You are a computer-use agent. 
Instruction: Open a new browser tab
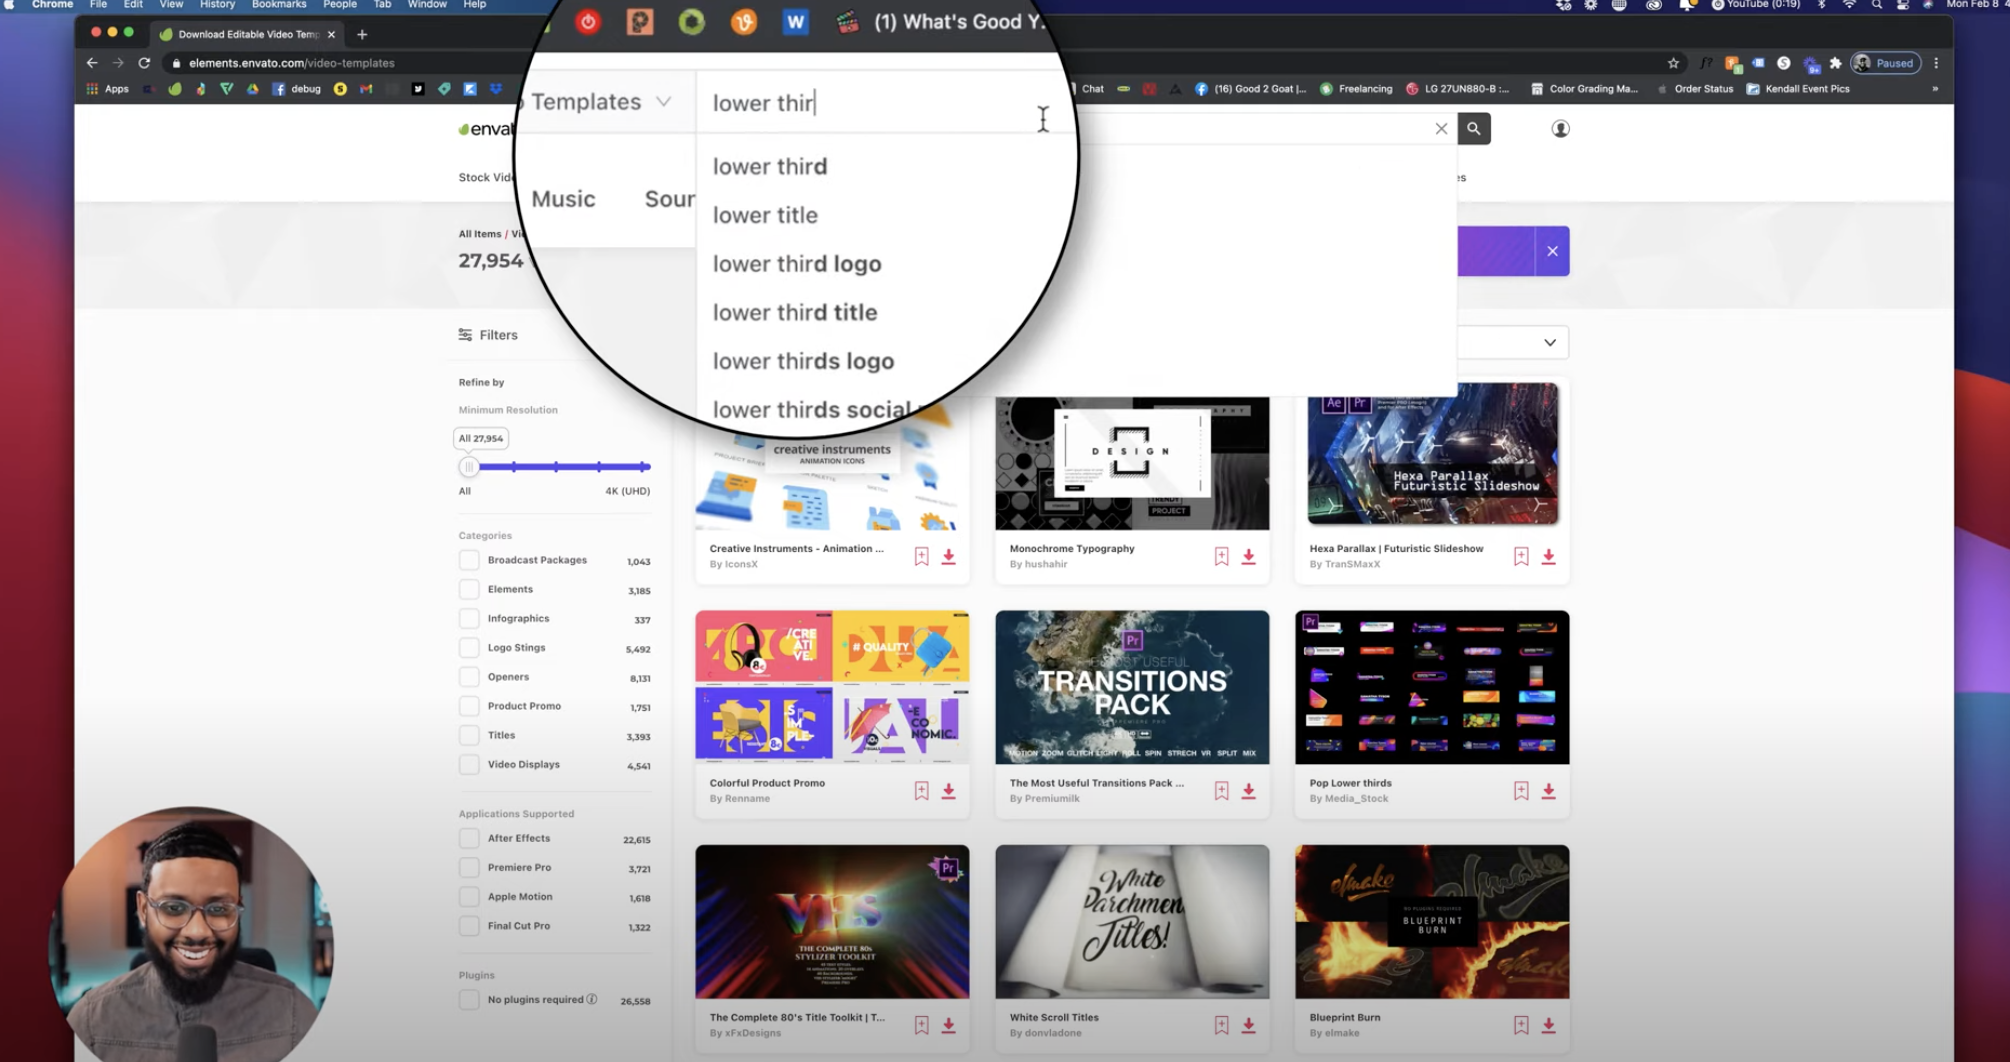pos(362,34)
